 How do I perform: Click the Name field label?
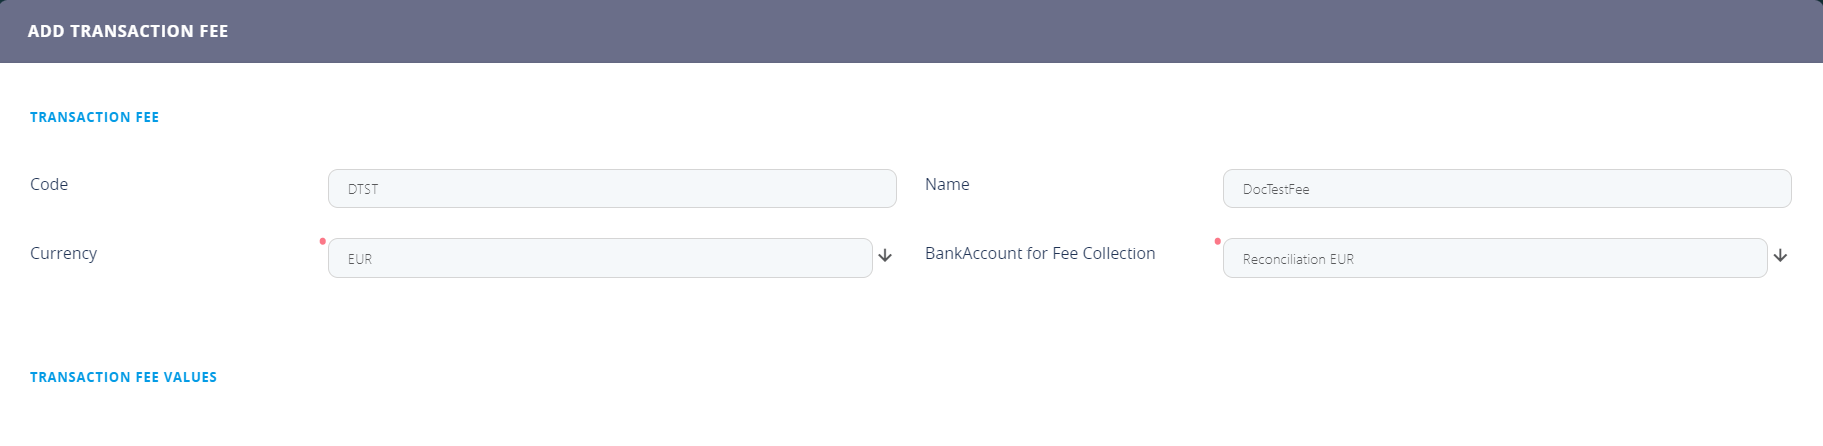tap(947, 184)
